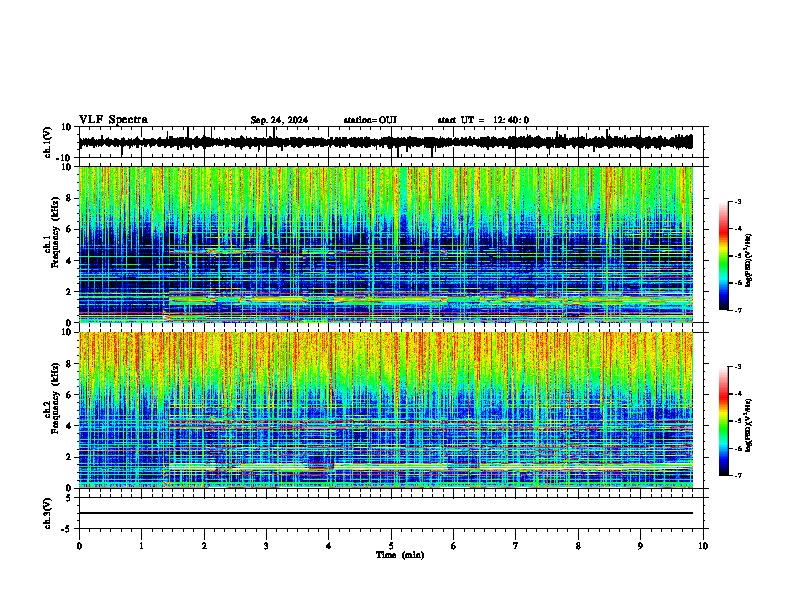792x612 pixels.
Task: Click time axis tick label "5"
Action: pyautogui.click(x=391, y=546)
